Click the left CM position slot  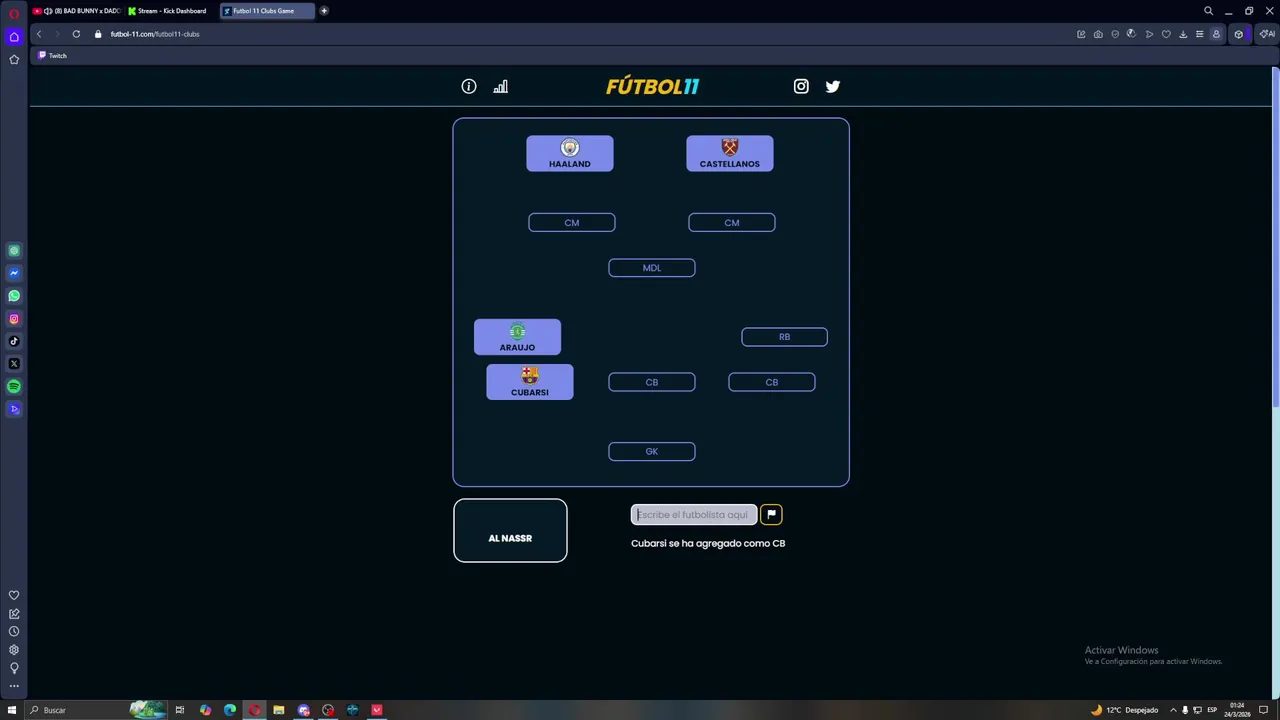click(x=572, y=223)
